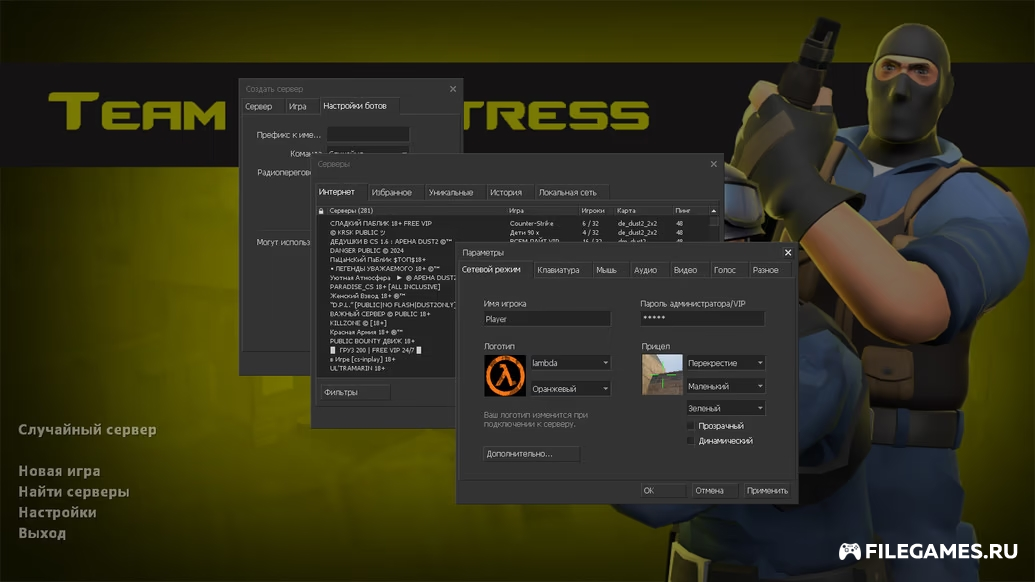
Task: Click the Отмена button
Action: pos(714,490)
